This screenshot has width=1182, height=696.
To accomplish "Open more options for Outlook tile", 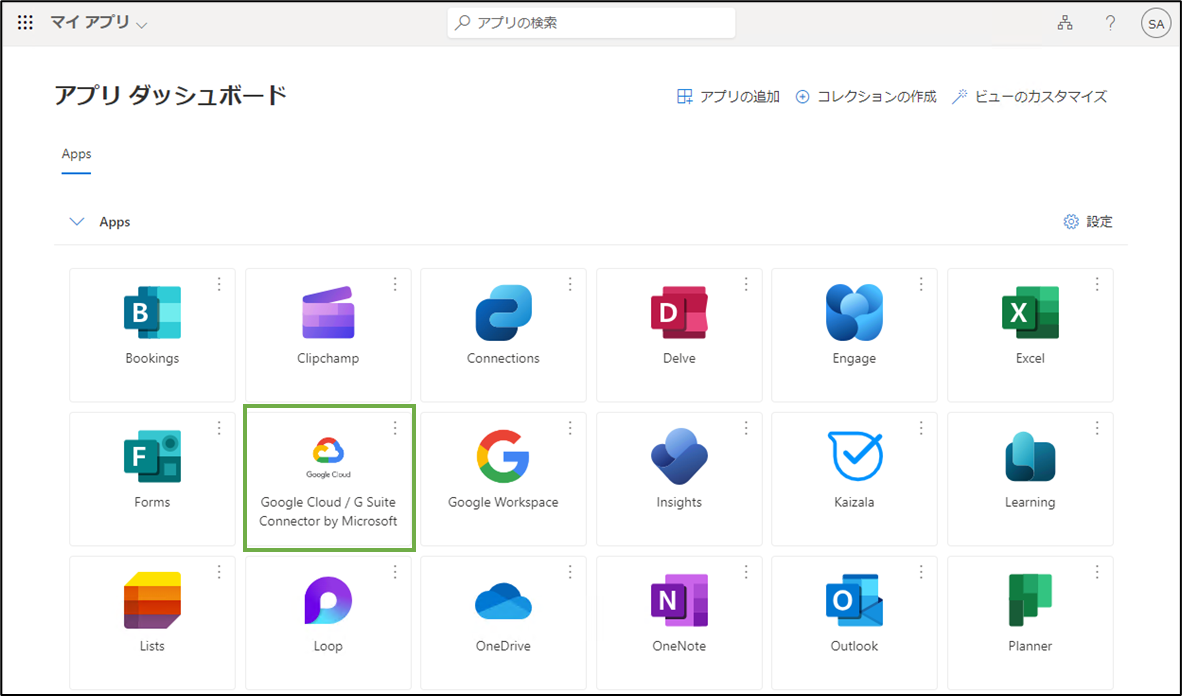I will point(921,572).
